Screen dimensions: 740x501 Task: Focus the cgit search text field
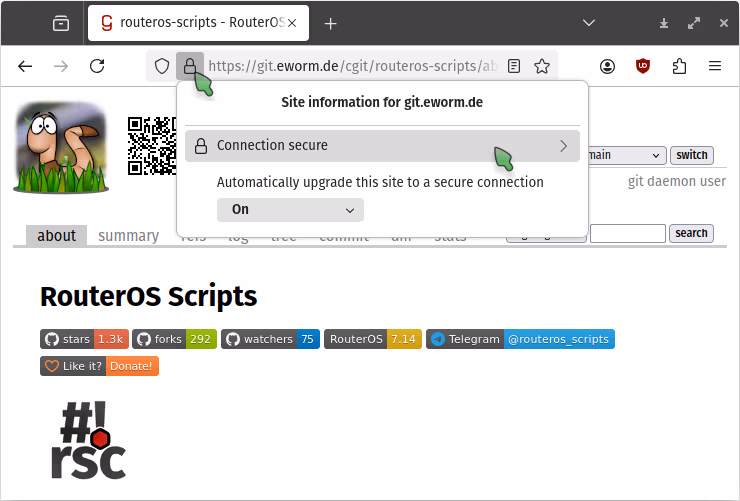tap(627, 233)
